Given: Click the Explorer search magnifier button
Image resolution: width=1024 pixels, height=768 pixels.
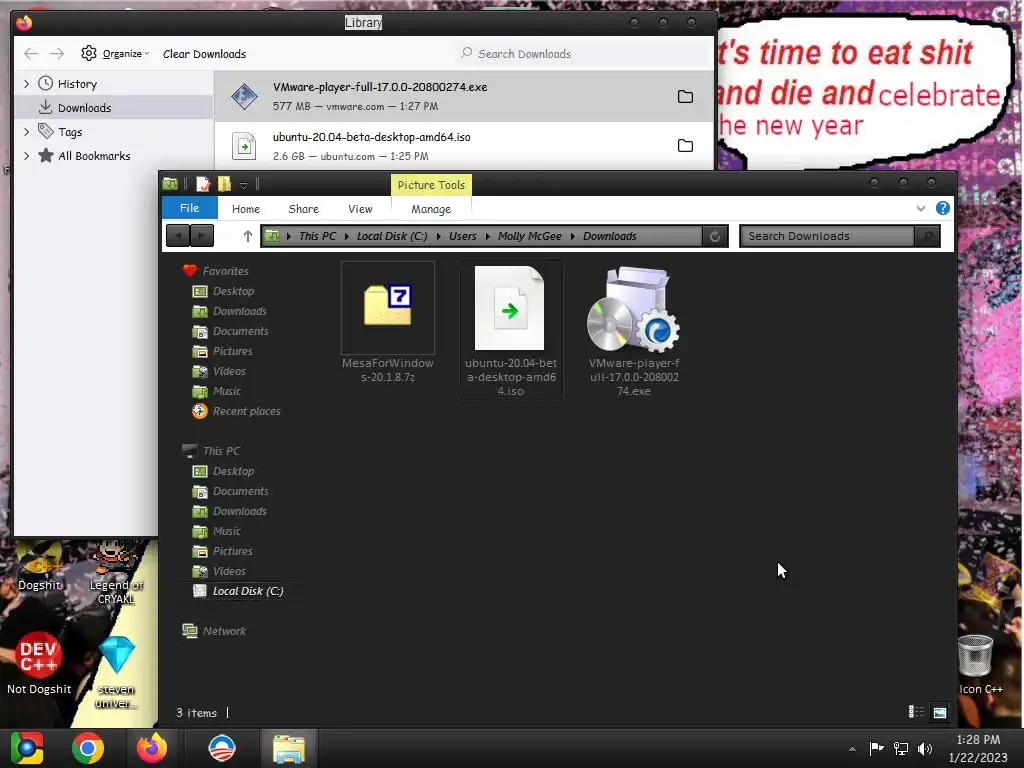Looking at the screenshot, I should [x=927, y=236].
